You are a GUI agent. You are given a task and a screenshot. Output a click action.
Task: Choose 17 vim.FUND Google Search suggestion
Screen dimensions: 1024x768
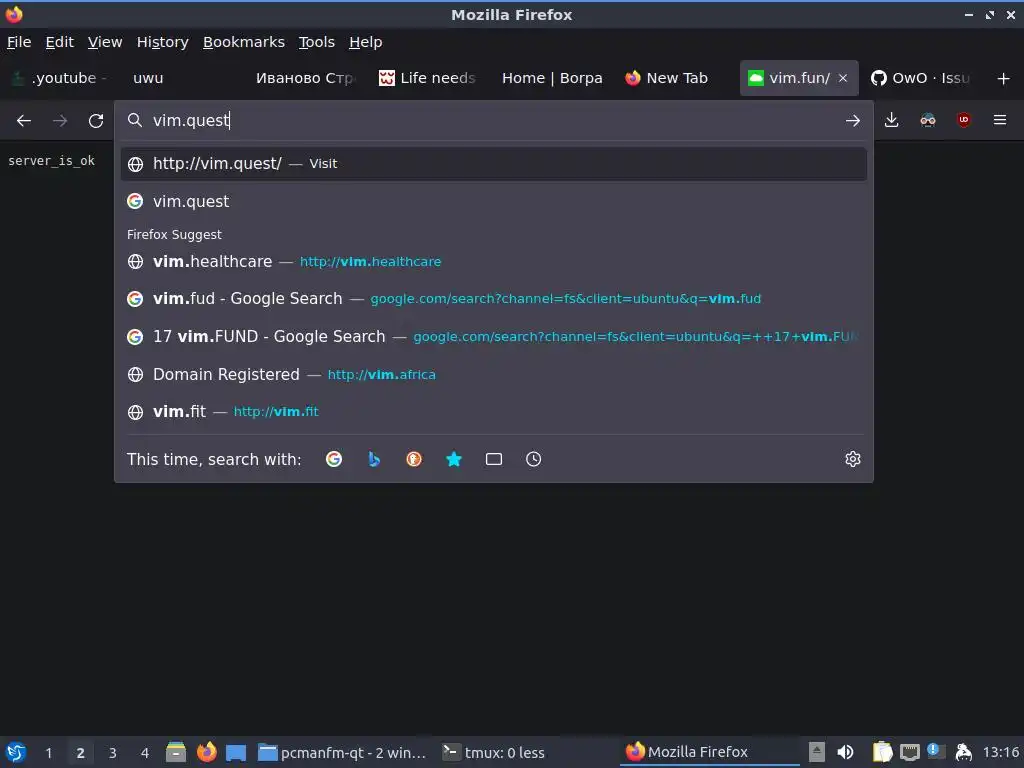[x=494, y=336]
